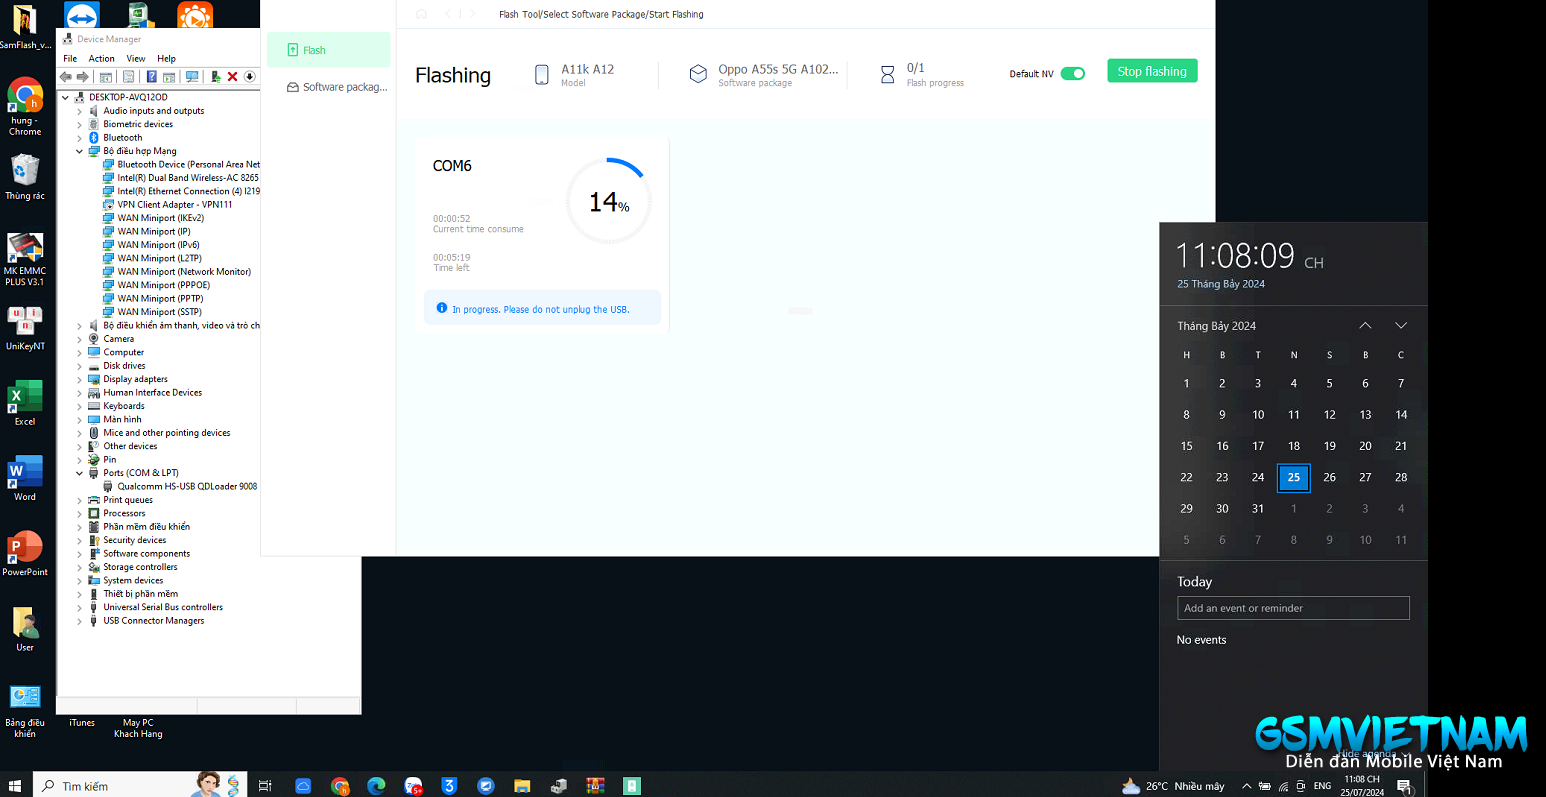Screen dimensions: 1546x797
Task: Click the Update device driver toolbar icon
Action: (x=215, y=77)
